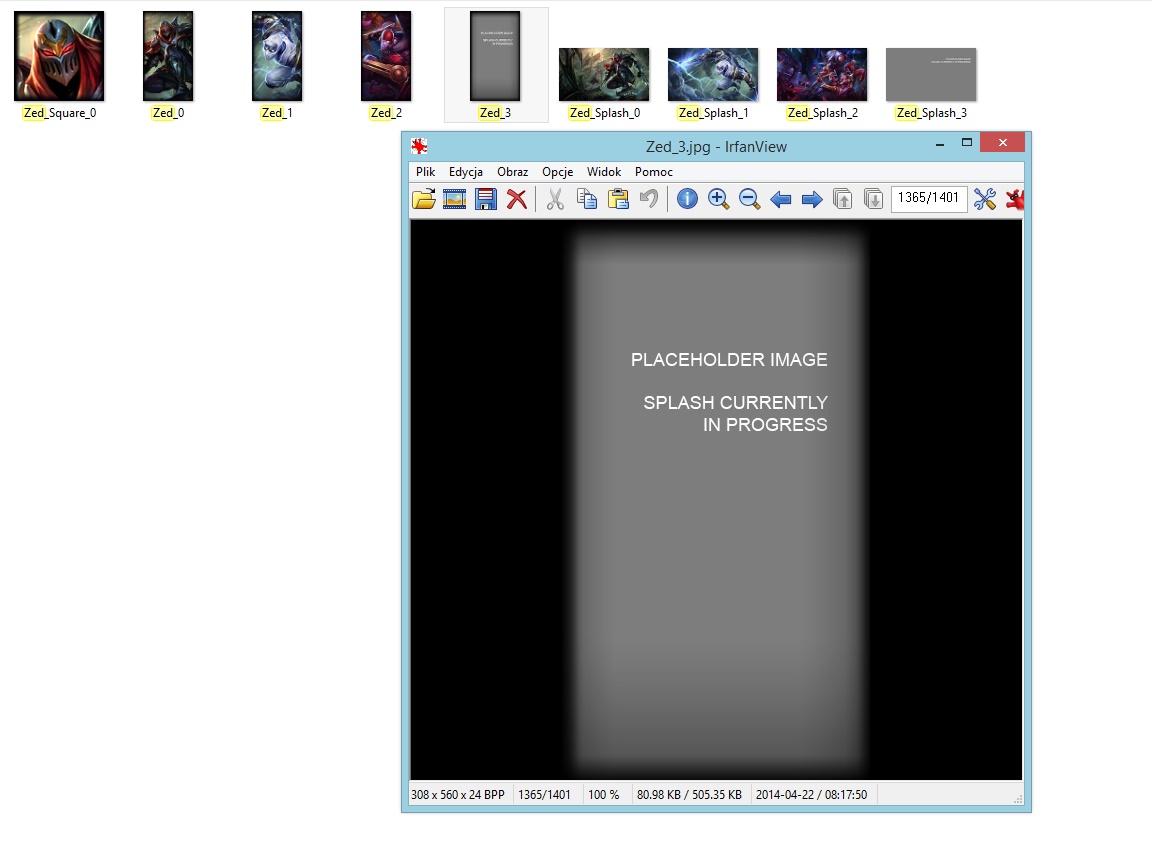Minimize the IrfanView window
Image resolution: width=1152 pixels, height=860 pixels.
pyautogui.click(x=940, y=143)
